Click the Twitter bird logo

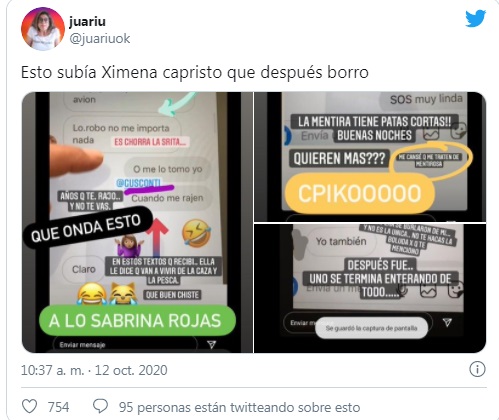(476, 18)
